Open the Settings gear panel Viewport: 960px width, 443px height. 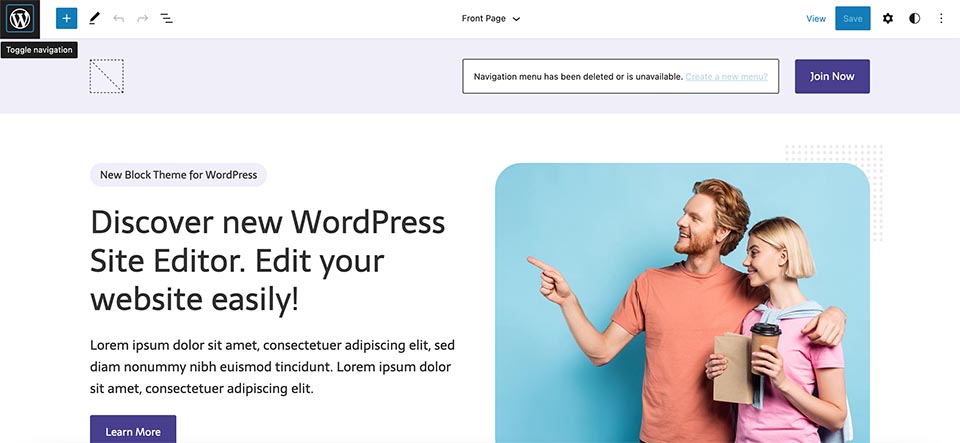click(x=888, y=19)
